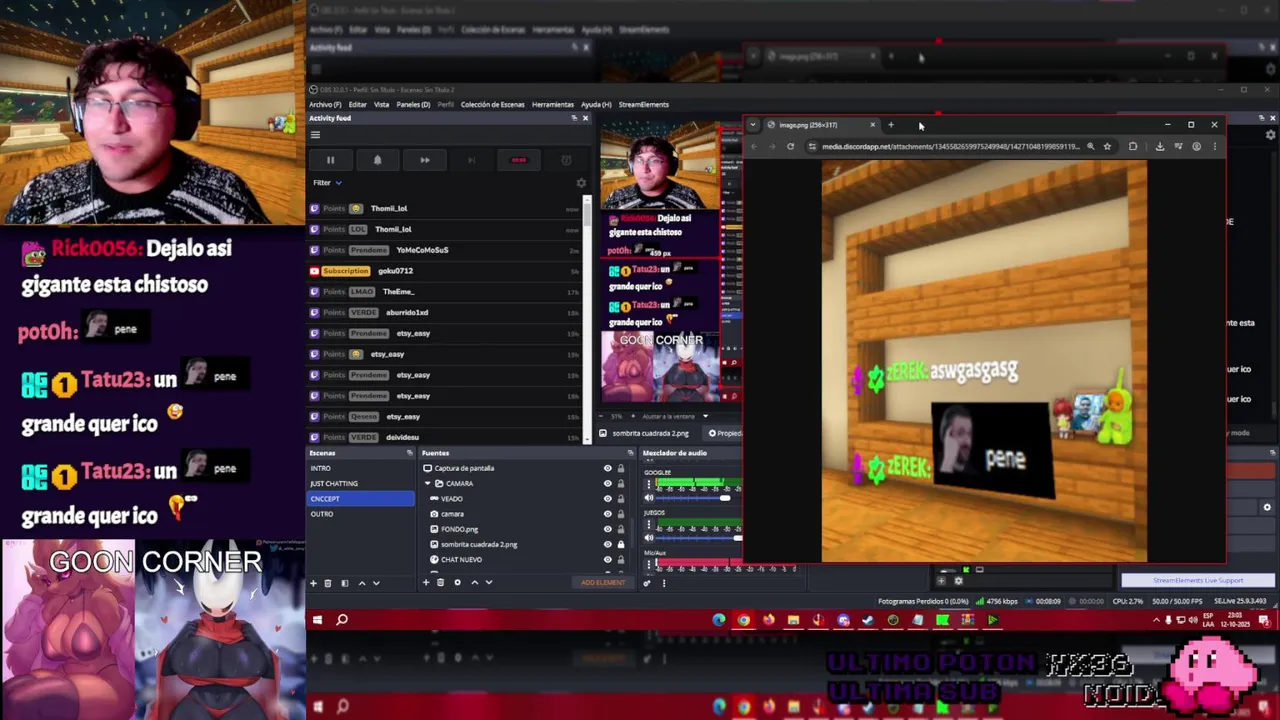This screenshot has width=1280, height=720.
Task: Open the Activity feed hamburger menu
Action: tap(315, 135)
